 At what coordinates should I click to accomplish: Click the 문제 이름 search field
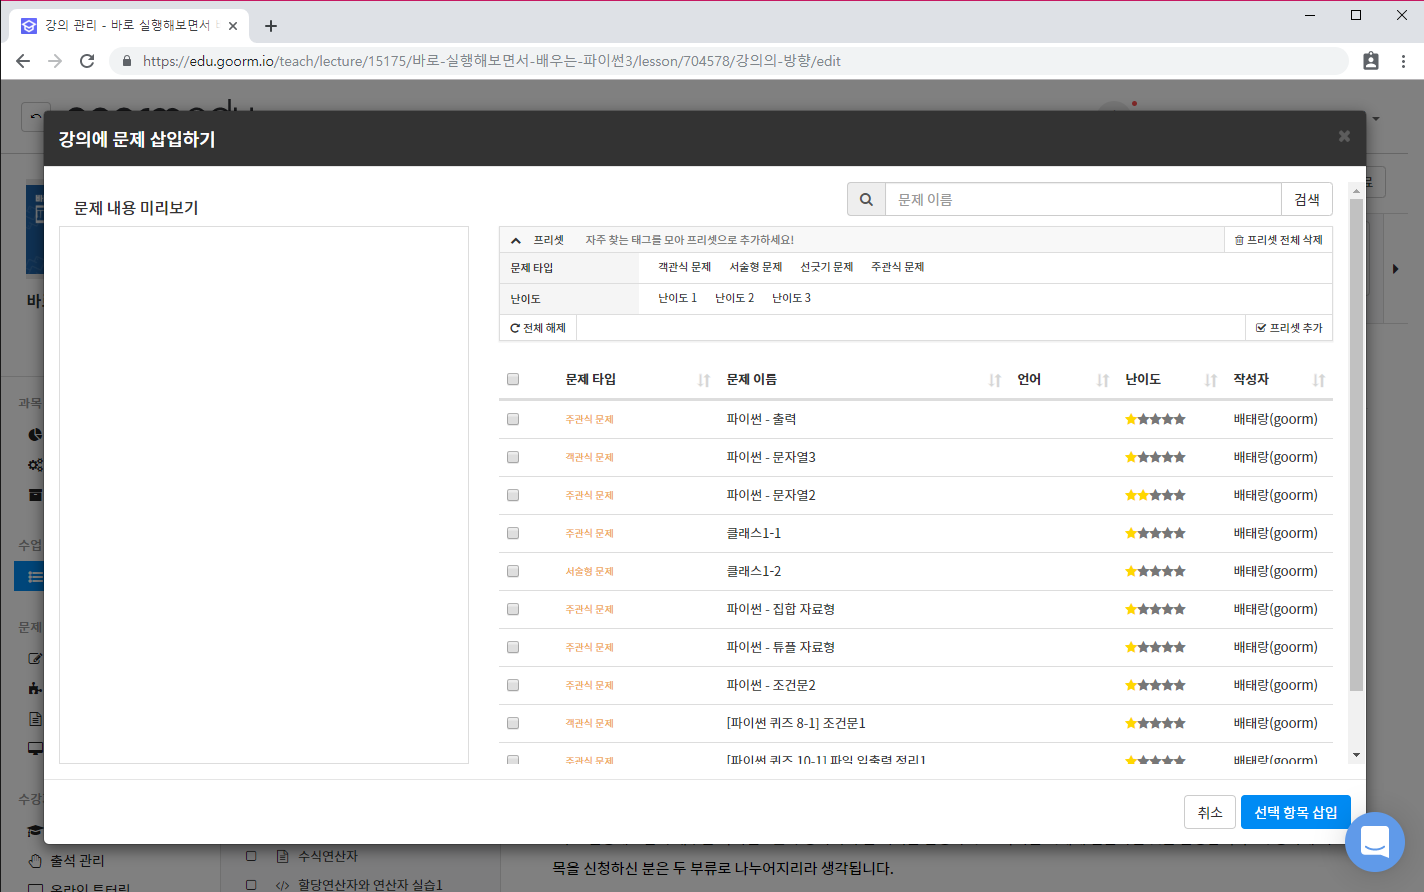coord(1082,199)
